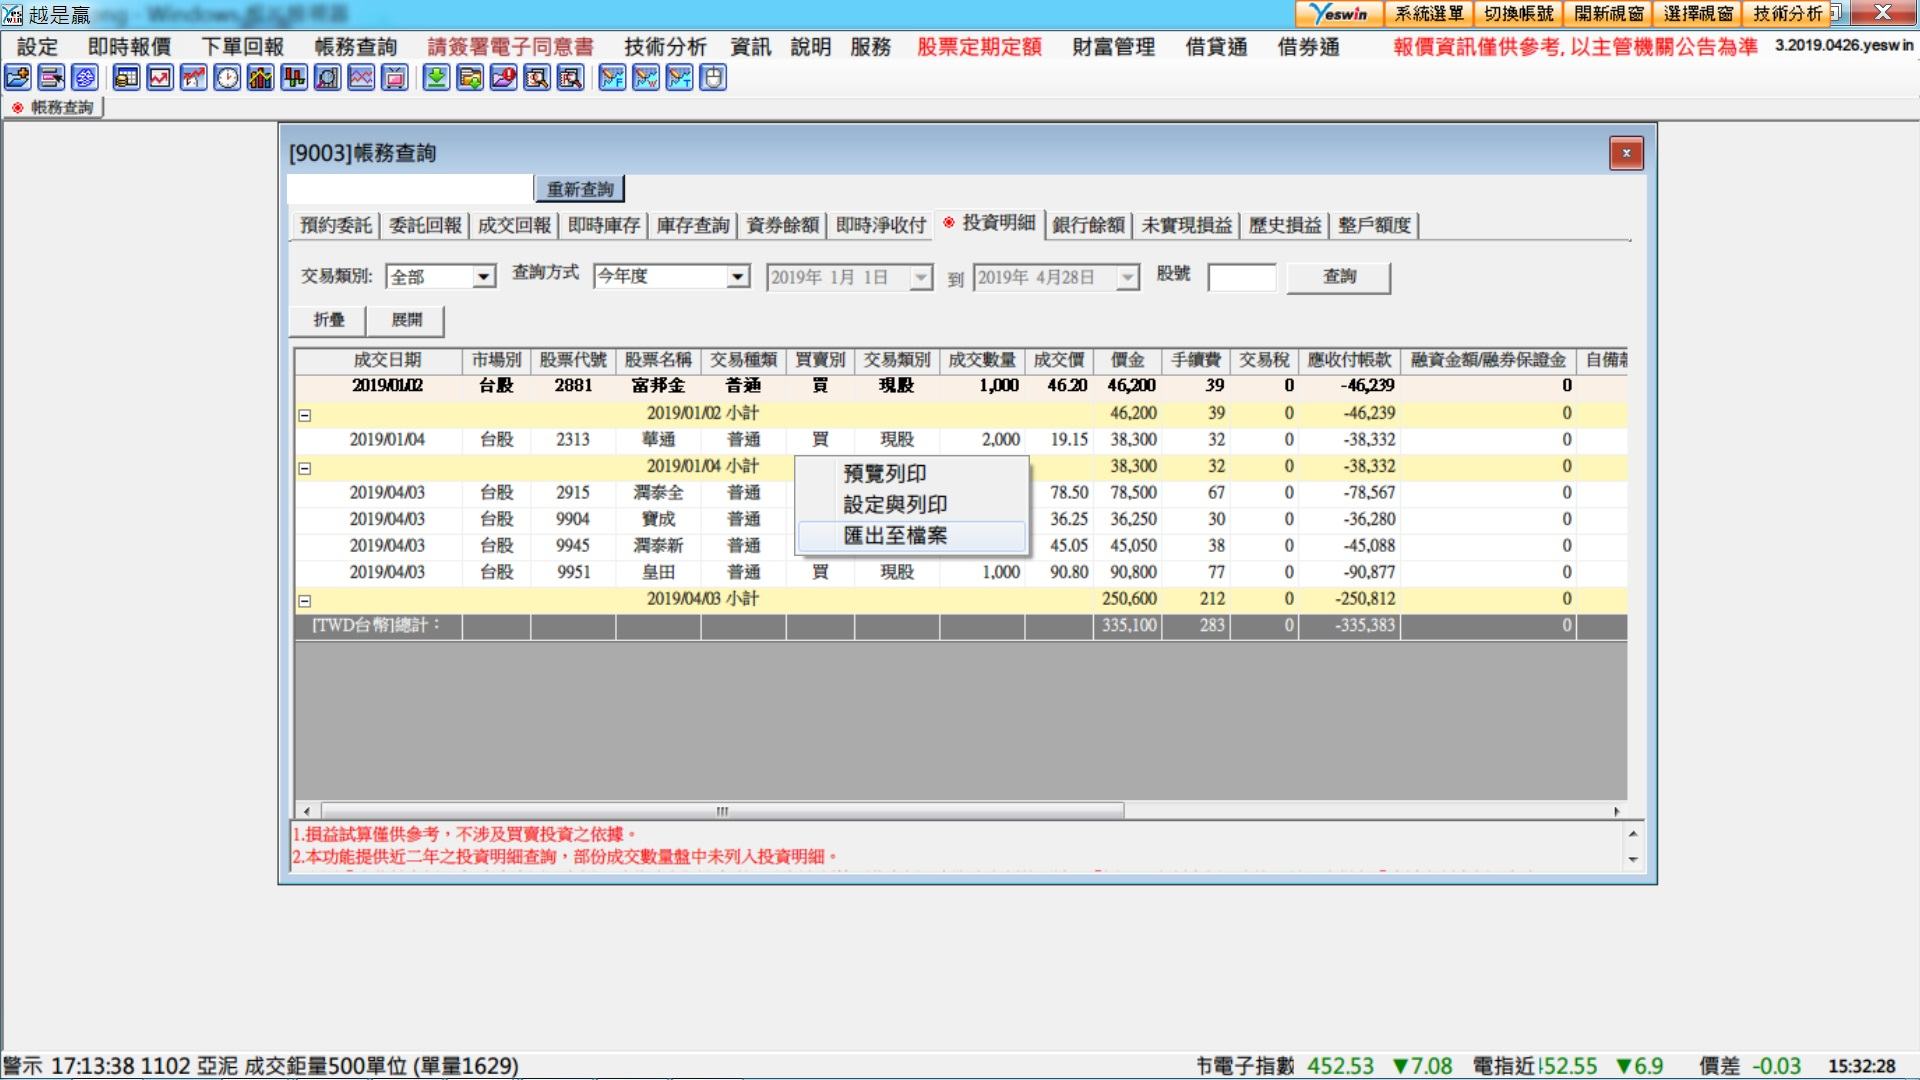
Task: Click the TV icon in toolbar
Action: click(x=395, y=78)
